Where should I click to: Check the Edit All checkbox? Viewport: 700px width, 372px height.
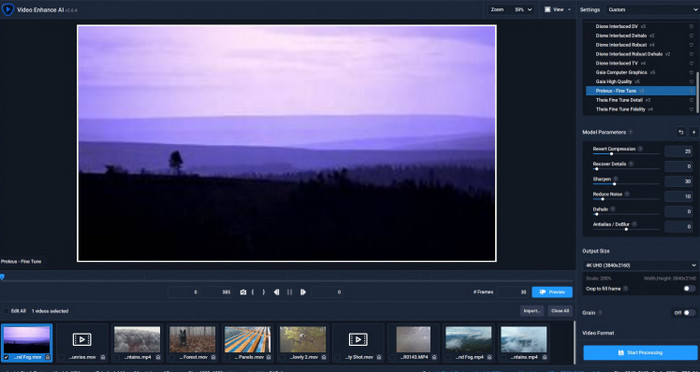pyautogui.click(x=5, y=311)
